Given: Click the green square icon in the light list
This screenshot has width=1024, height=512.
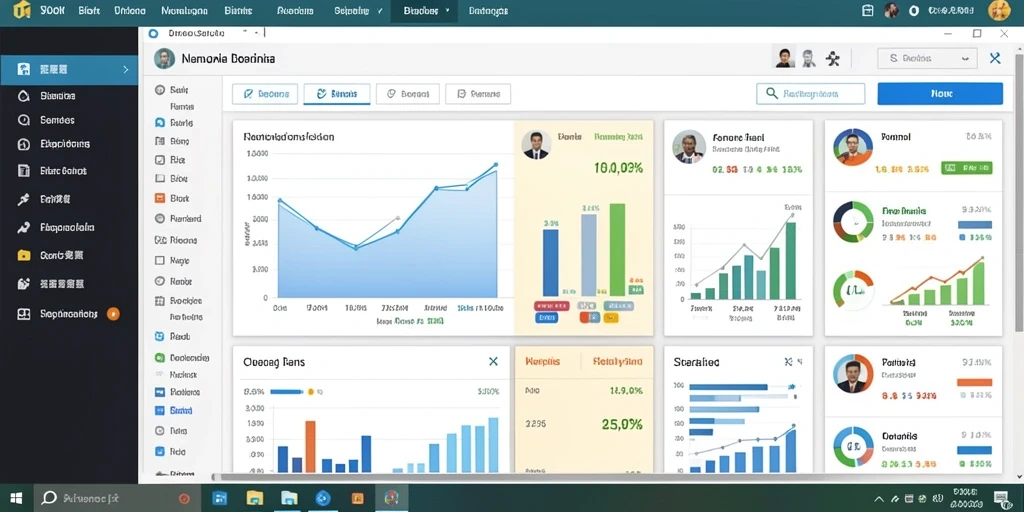Looking at the screenshot, I should [x=159, y=358].
